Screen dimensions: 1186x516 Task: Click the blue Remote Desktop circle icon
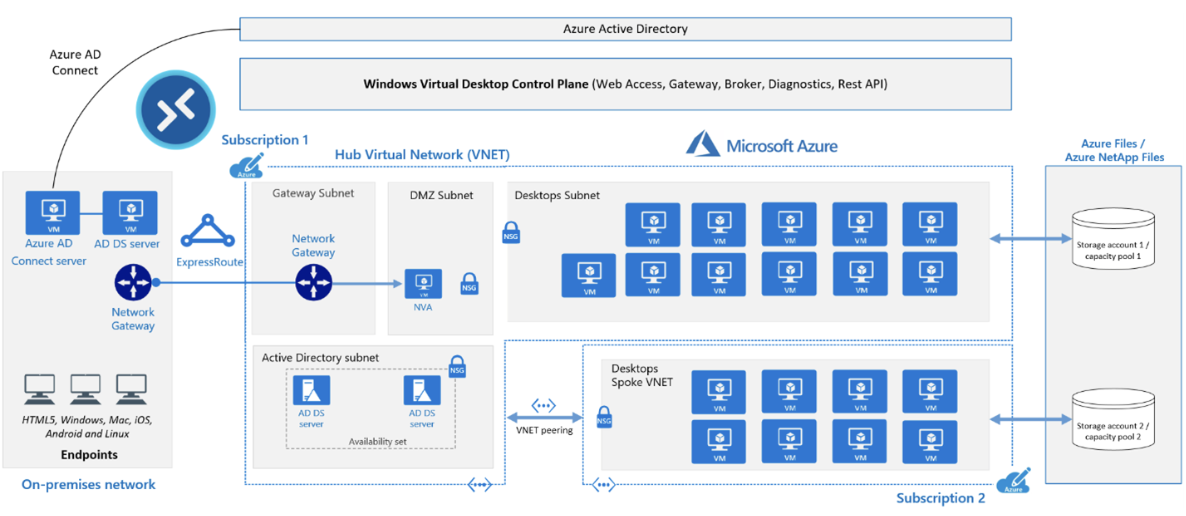[175, 112]
